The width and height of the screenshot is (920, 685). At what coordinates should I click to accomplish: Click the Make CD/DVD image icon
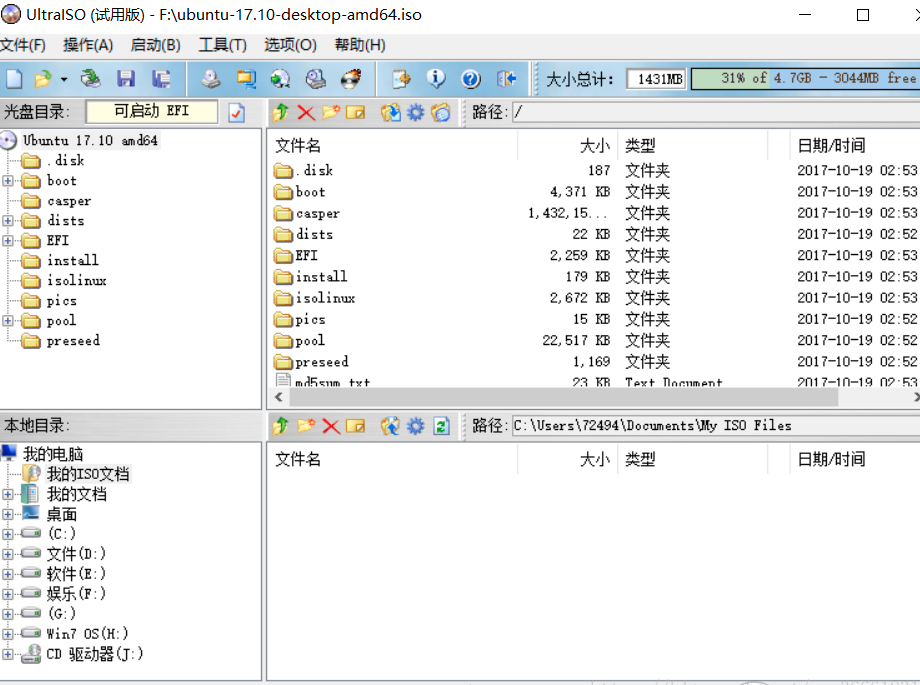[211, 79]
